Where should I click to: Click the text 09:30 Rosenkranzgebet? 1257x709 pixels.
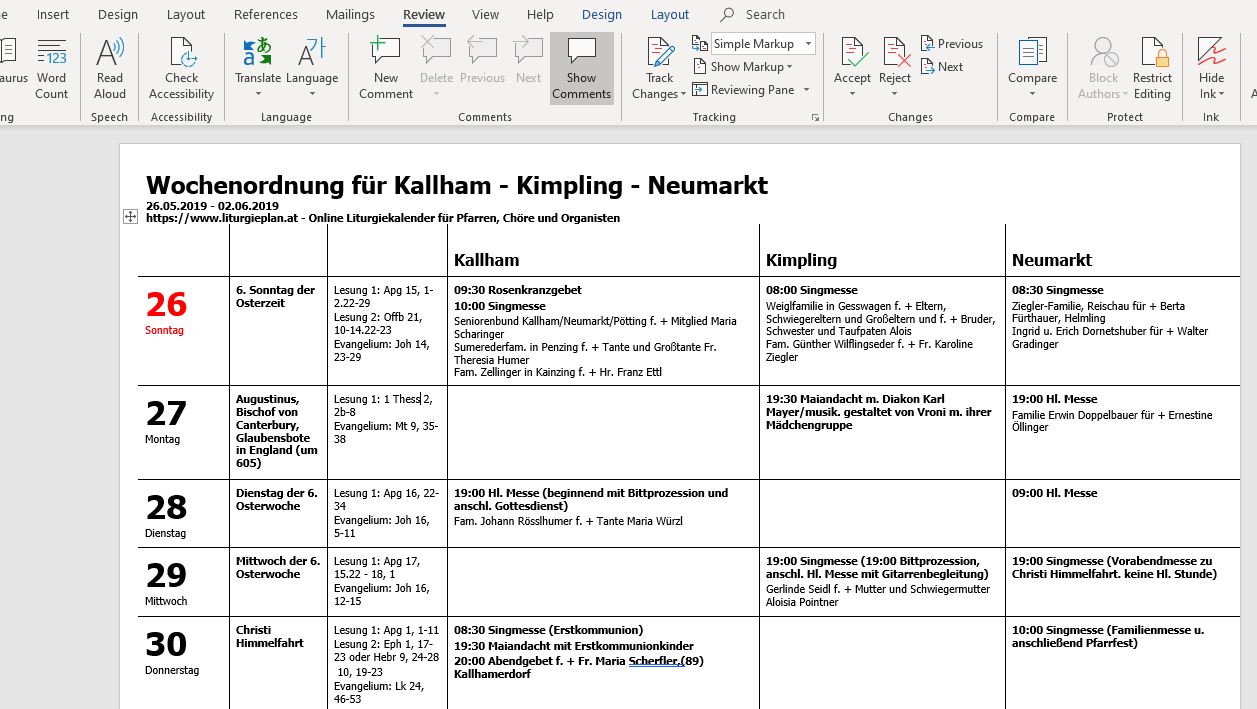pos(518,290)
